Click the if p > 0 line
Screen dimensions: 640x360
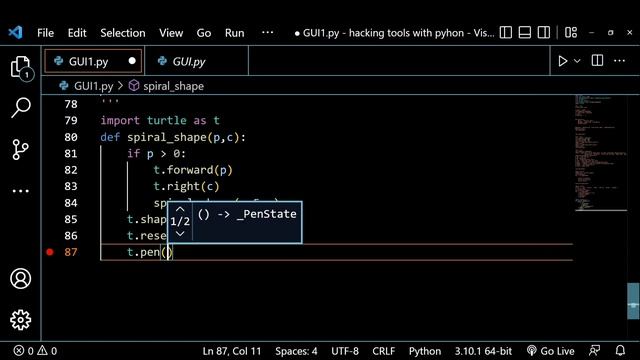(x=156, y=153)
